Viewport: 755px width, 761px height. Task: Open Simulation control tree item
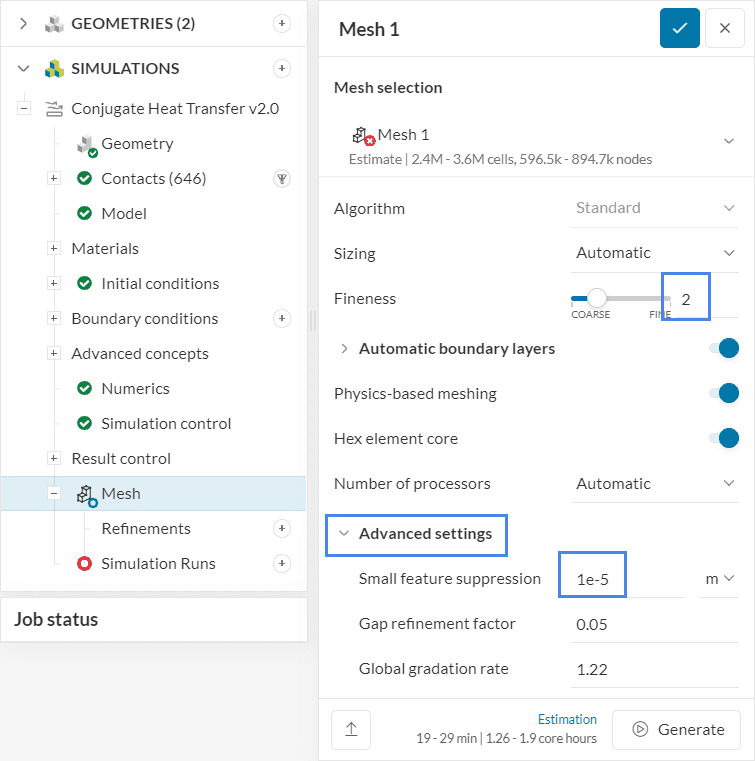(x=166, y=424)
